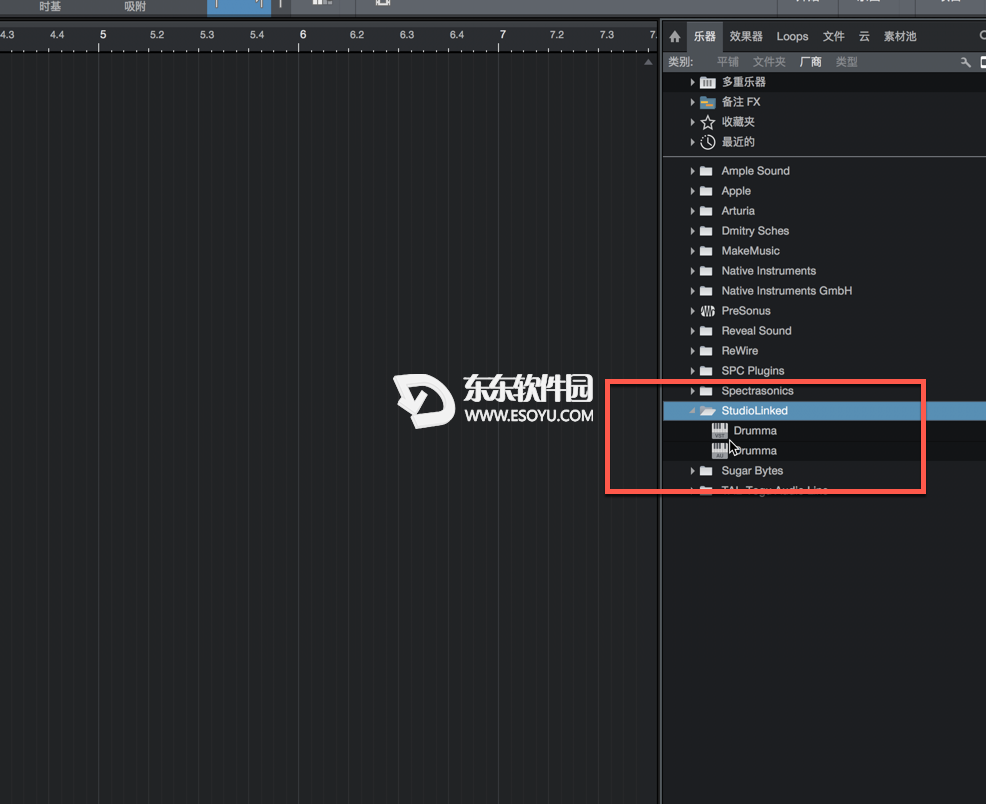This screenshot has height=804, width=986.
Task: Click the 备注 FX folder icon
Action: [708, 102]
